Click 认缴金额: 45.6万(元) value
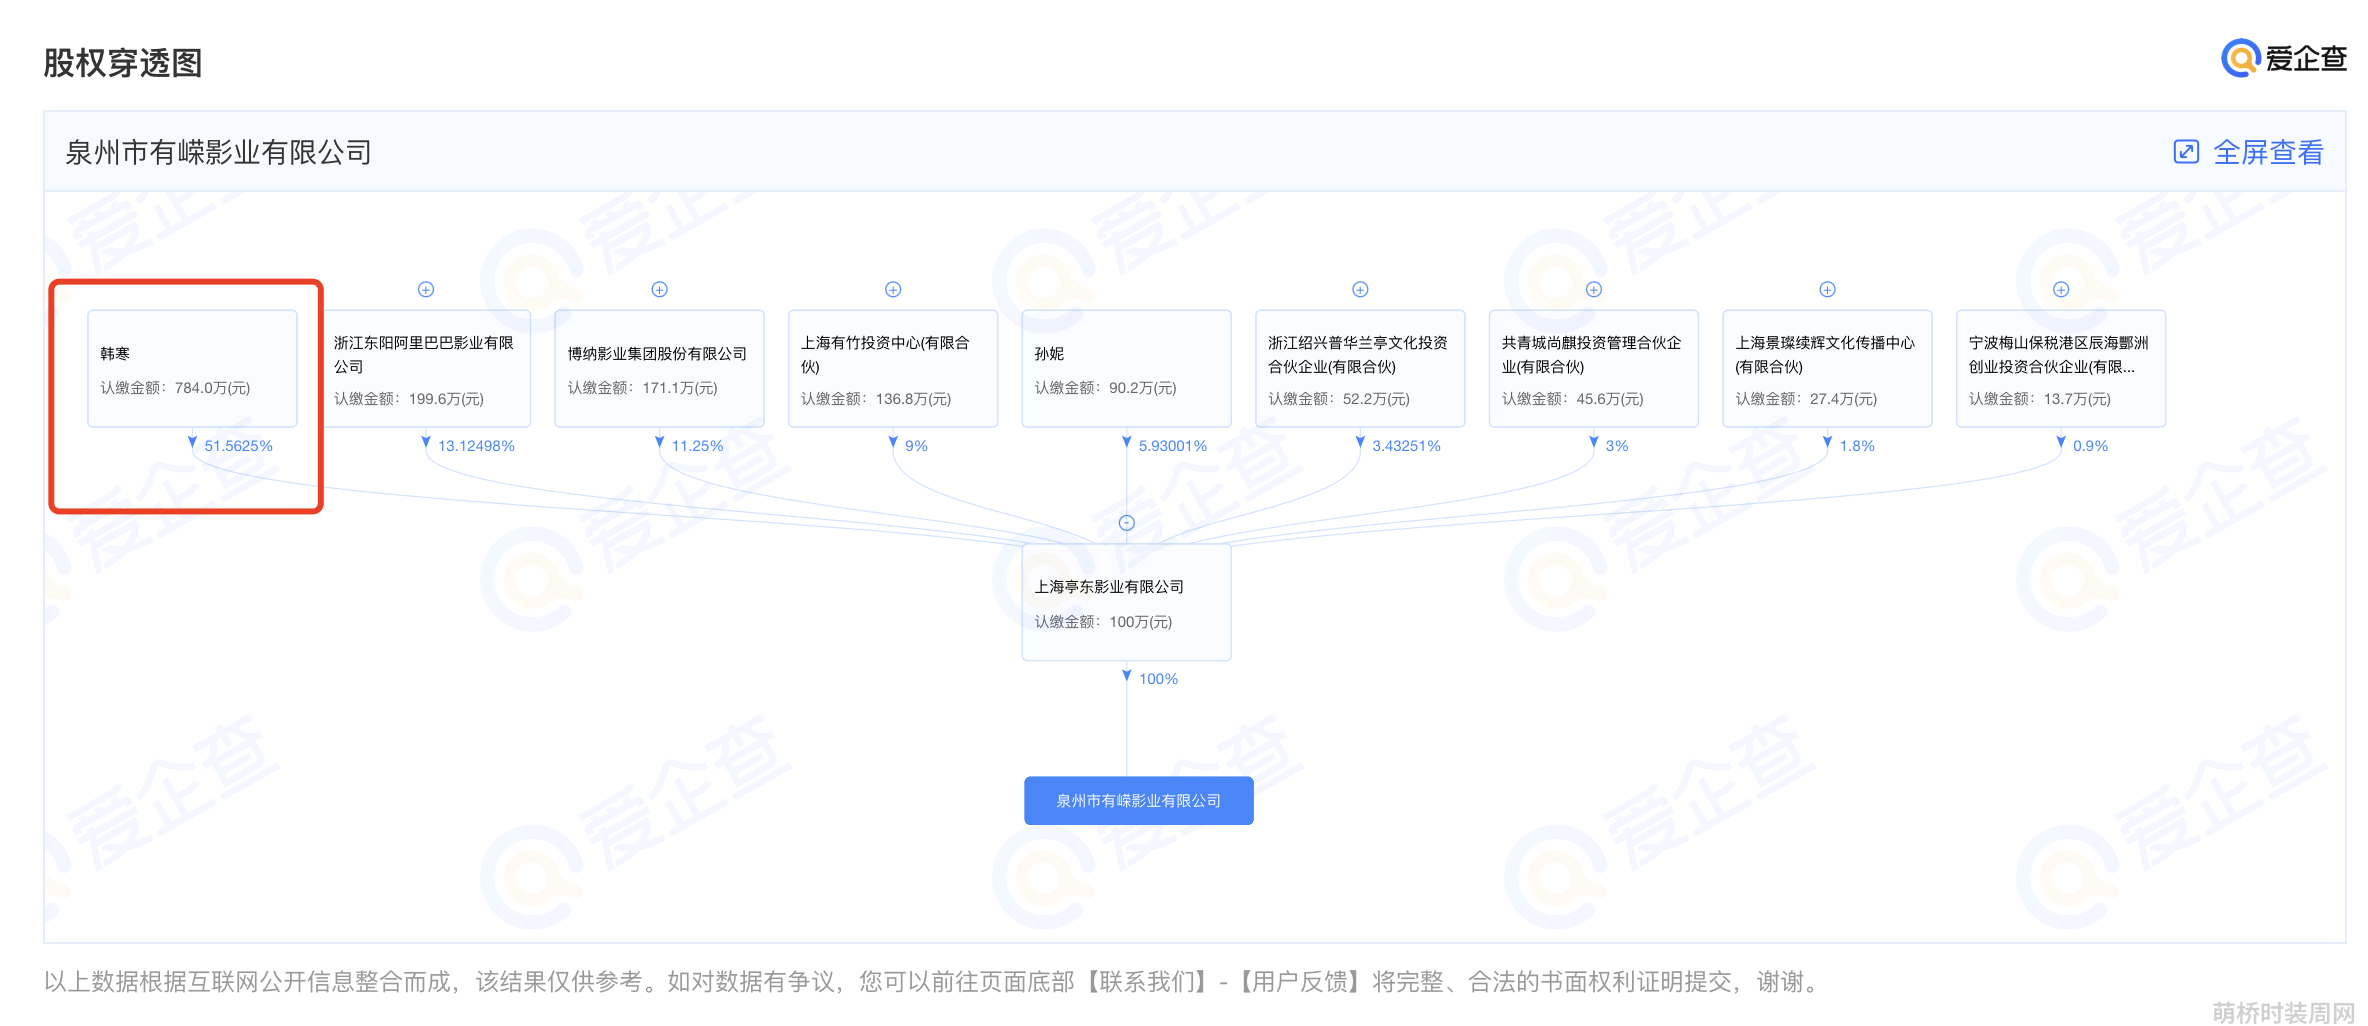 coord(1572,399)
